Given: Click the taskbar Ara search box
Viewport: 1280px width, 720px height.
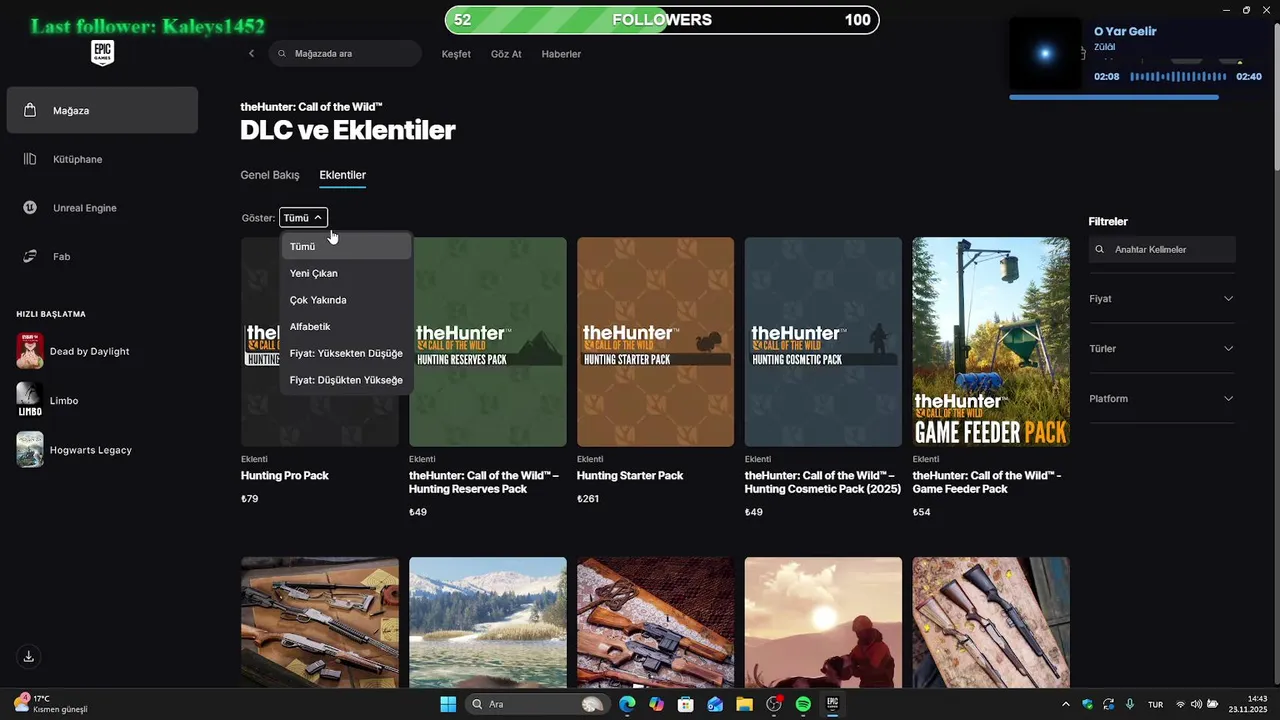Looking at the screenshot, I should 537,704.
